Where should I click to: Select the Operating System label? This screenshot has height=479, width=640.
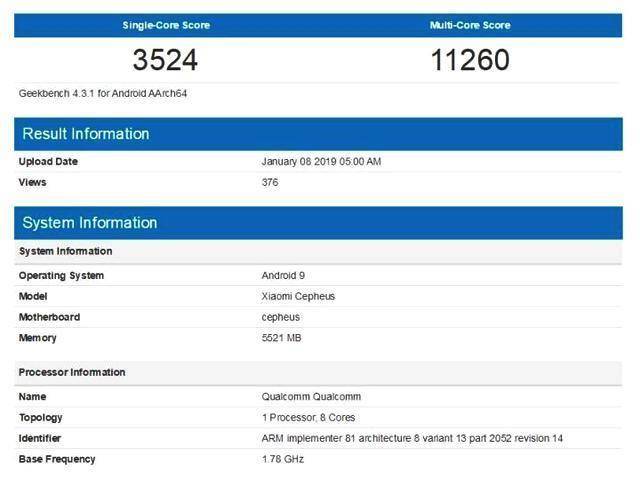coord(61,276)
